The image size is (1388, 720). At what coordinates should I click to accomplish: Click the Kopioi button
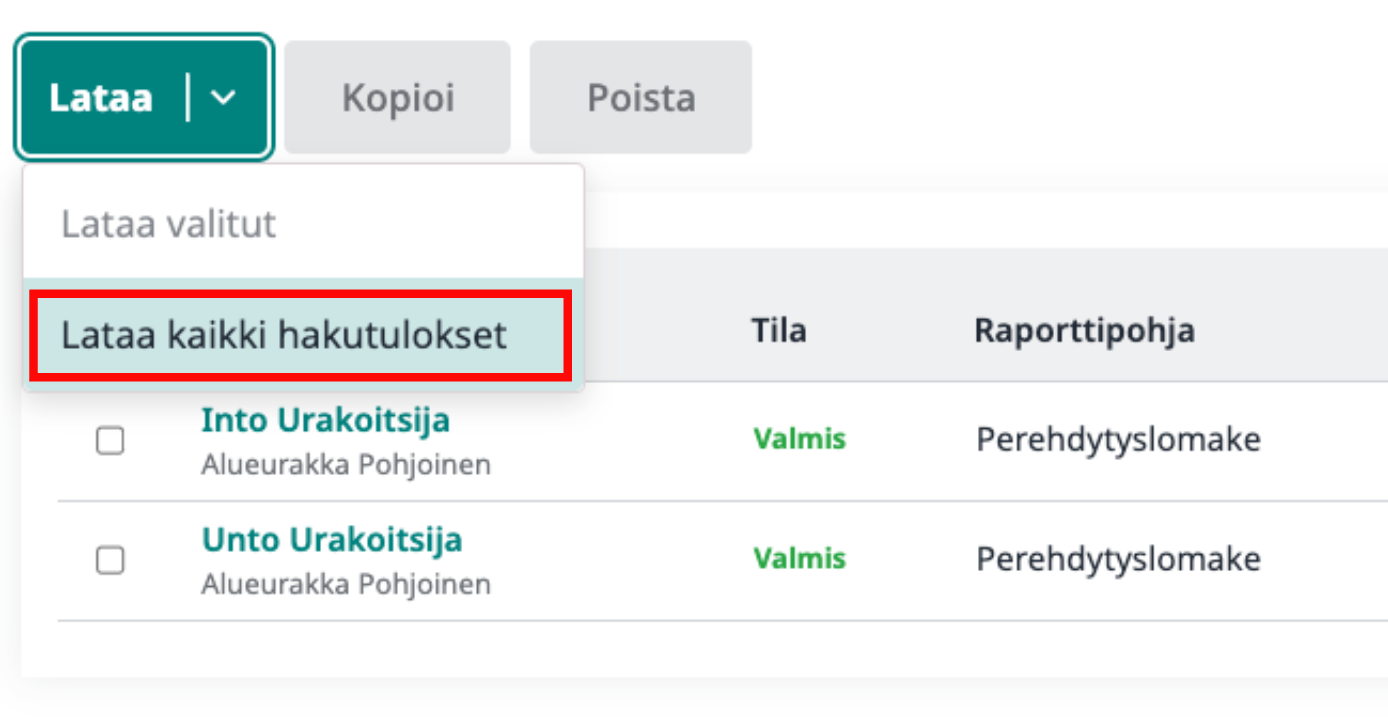pos(398,97)
